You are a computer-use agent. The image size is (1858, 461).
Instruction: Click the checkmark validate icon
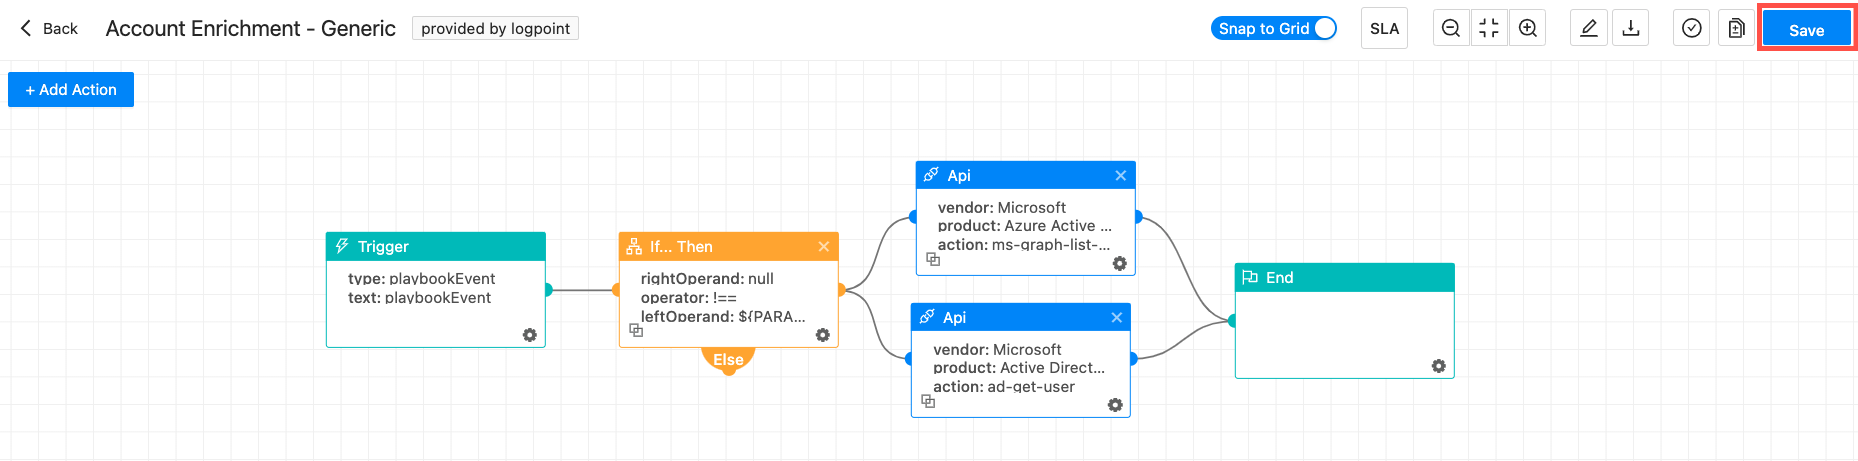[x=1691, y=29]
